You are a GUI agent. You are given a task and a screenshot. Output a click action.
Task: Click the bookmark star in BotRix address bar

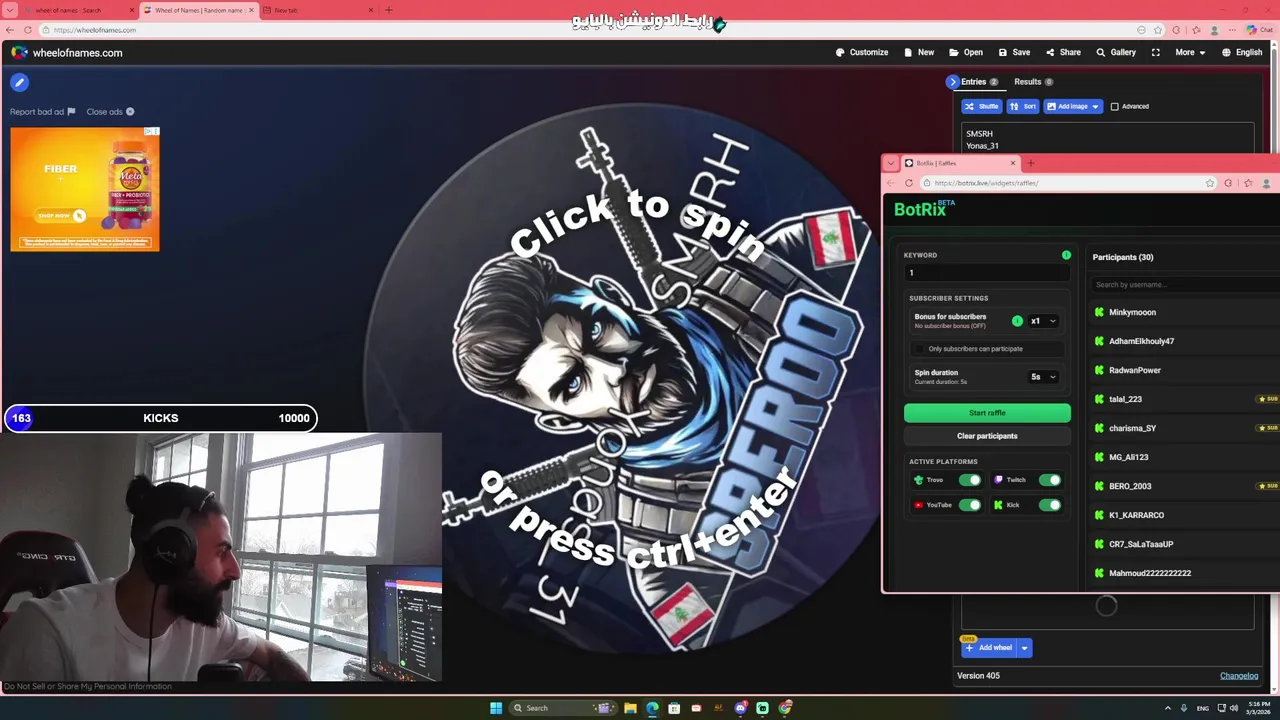coord(1210,183)
